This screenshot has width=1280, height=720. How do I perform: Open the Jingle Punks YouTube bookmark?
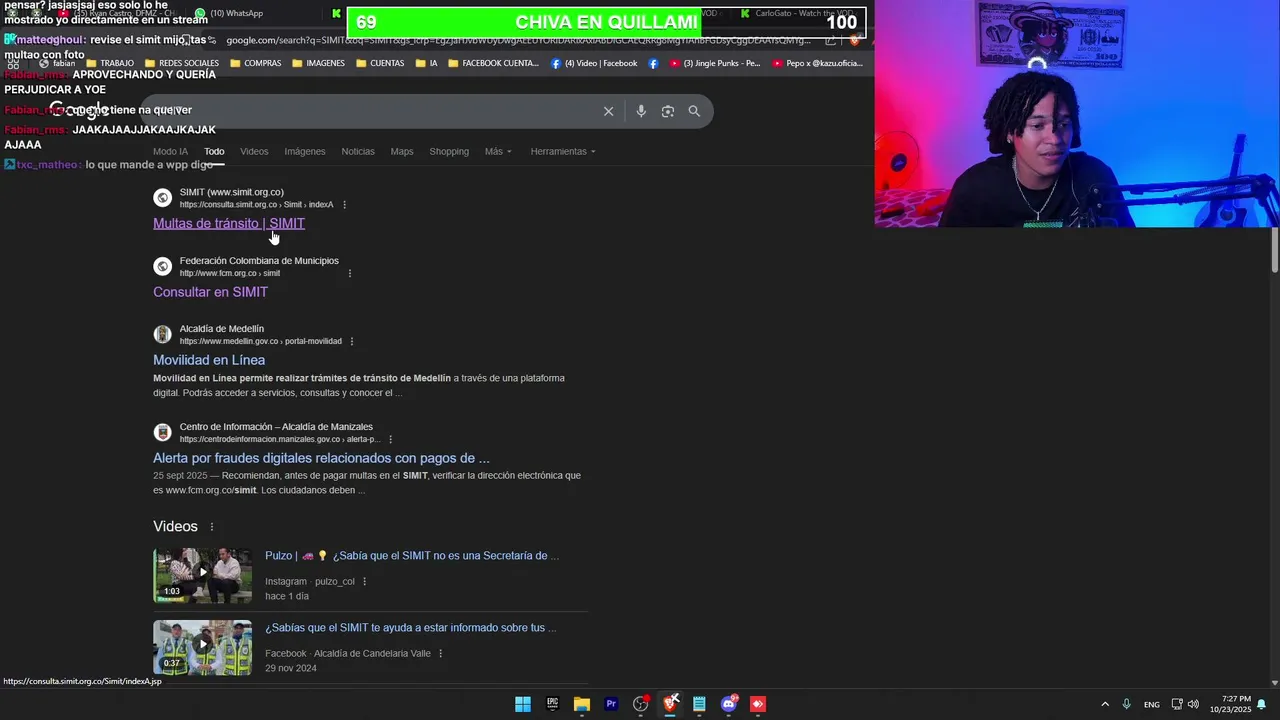pos(715,63)
